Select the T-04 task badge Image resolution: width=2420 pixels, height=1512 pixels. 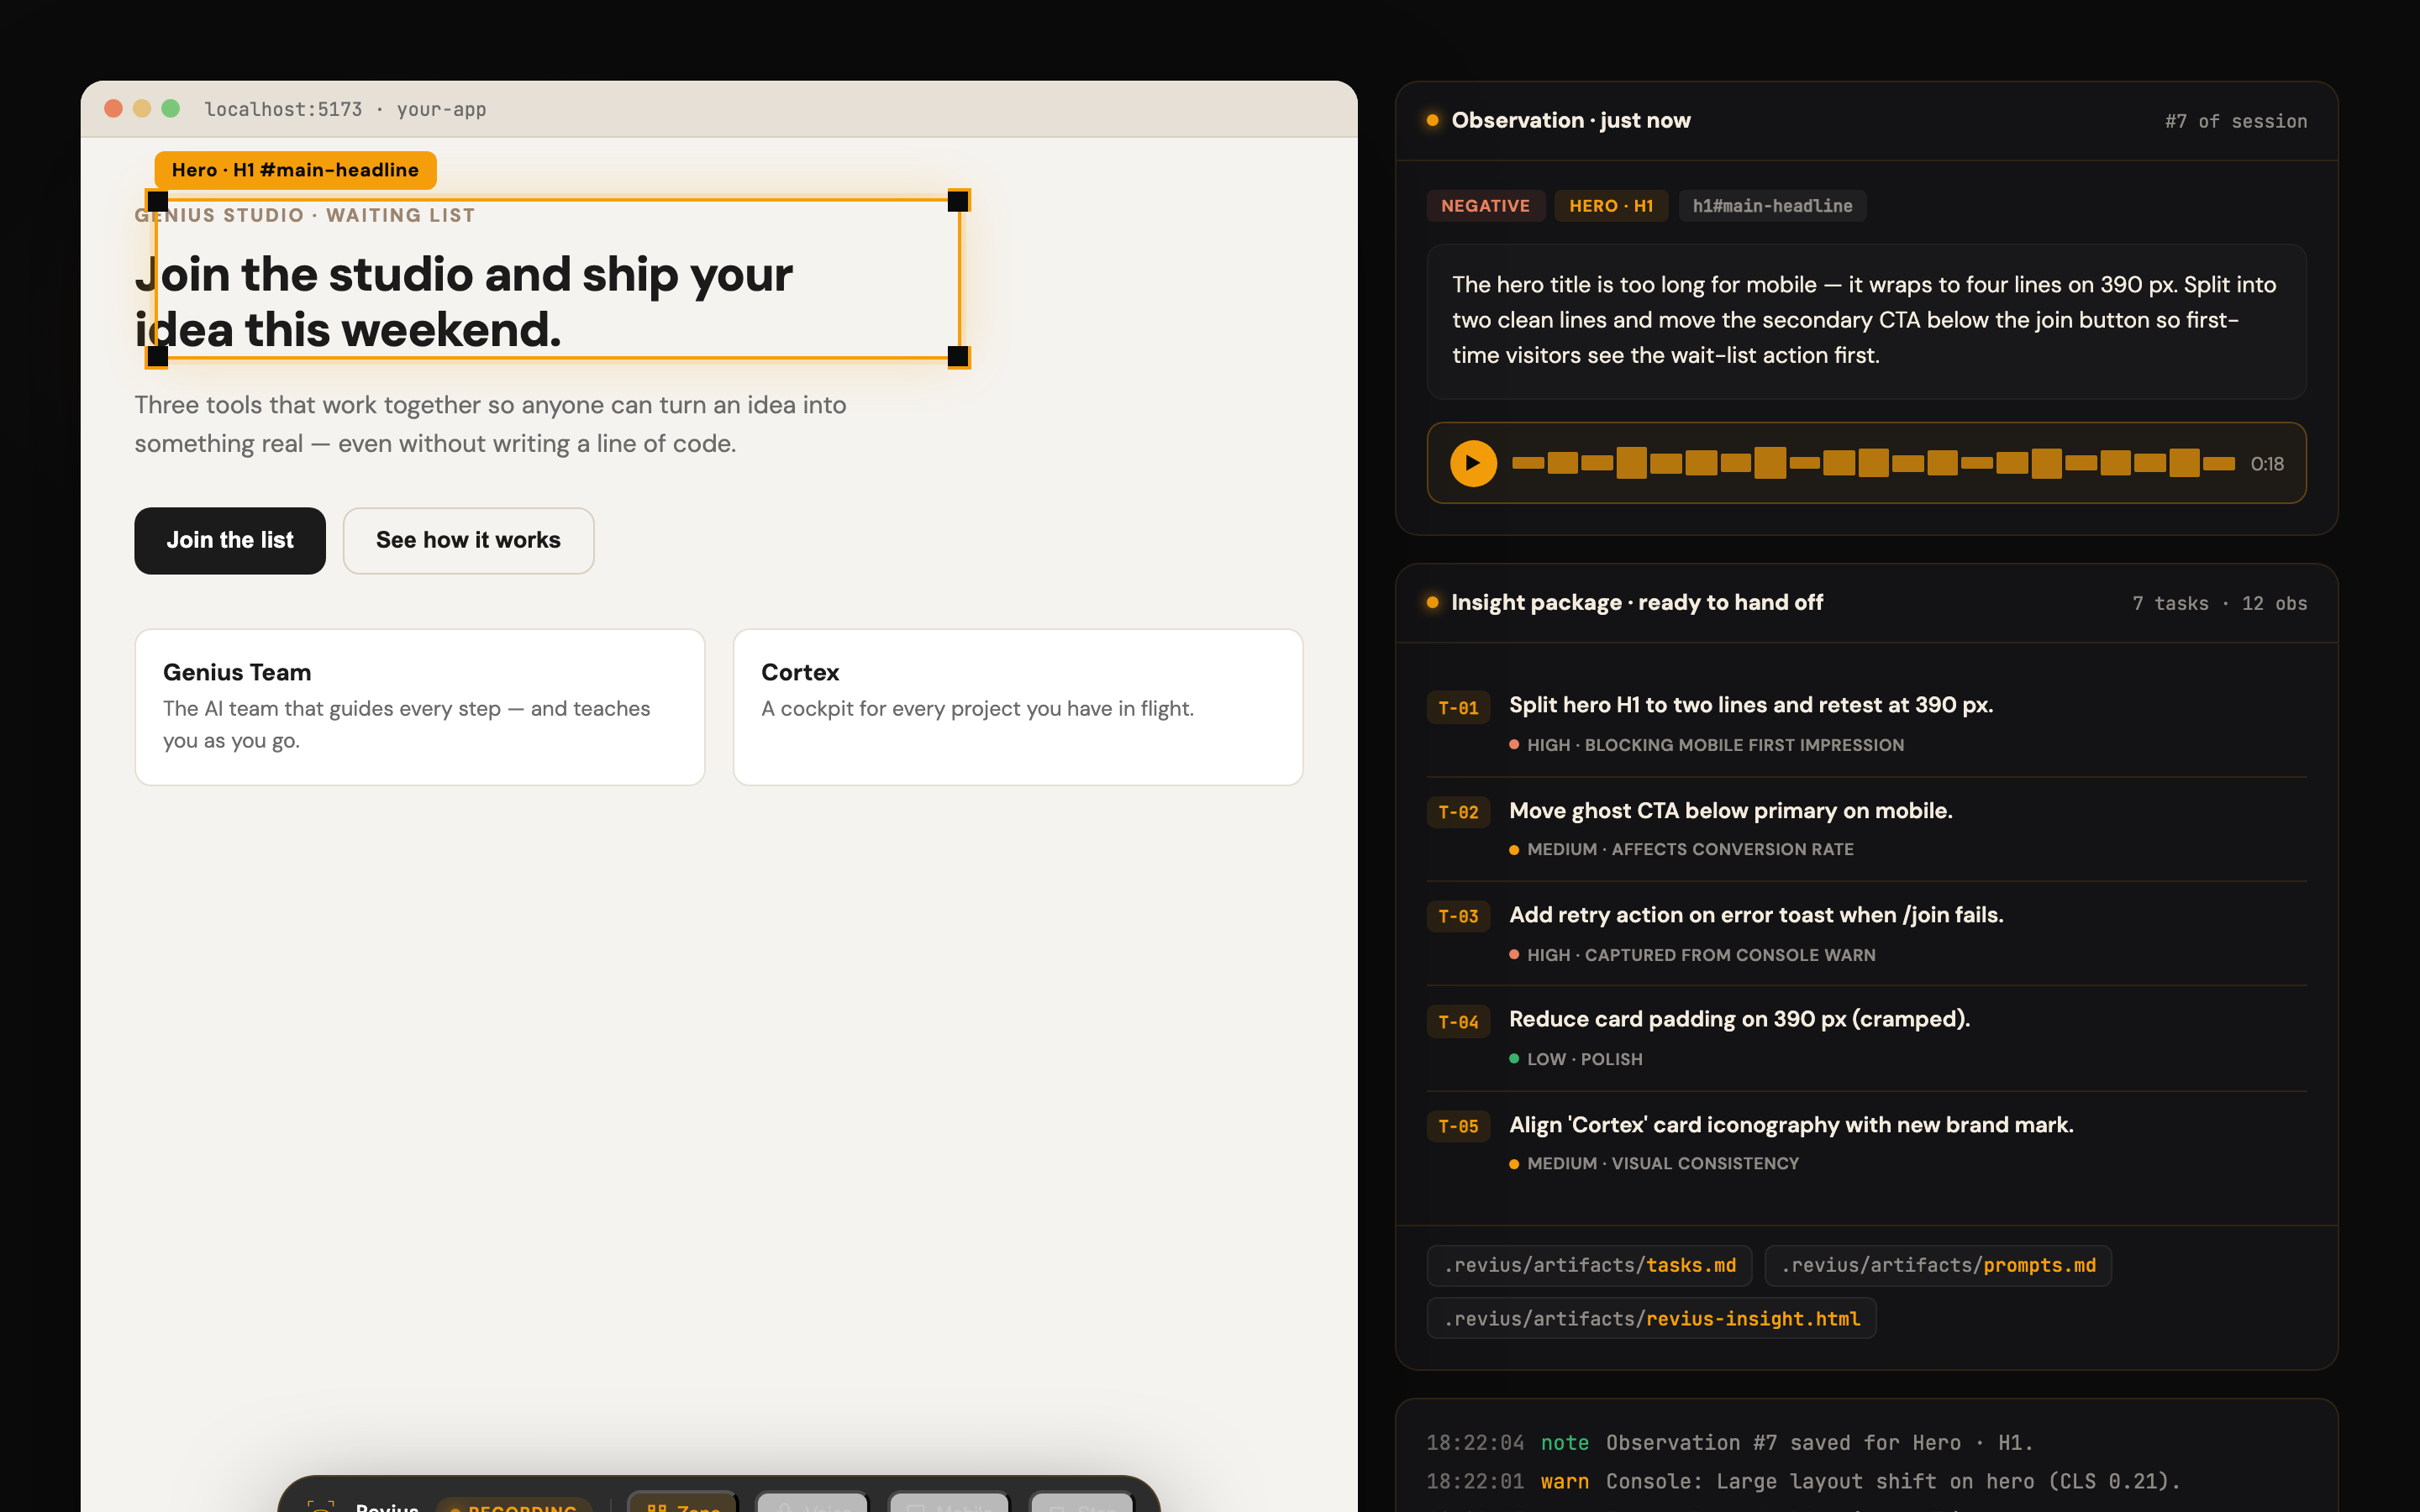point(1458,1022)
